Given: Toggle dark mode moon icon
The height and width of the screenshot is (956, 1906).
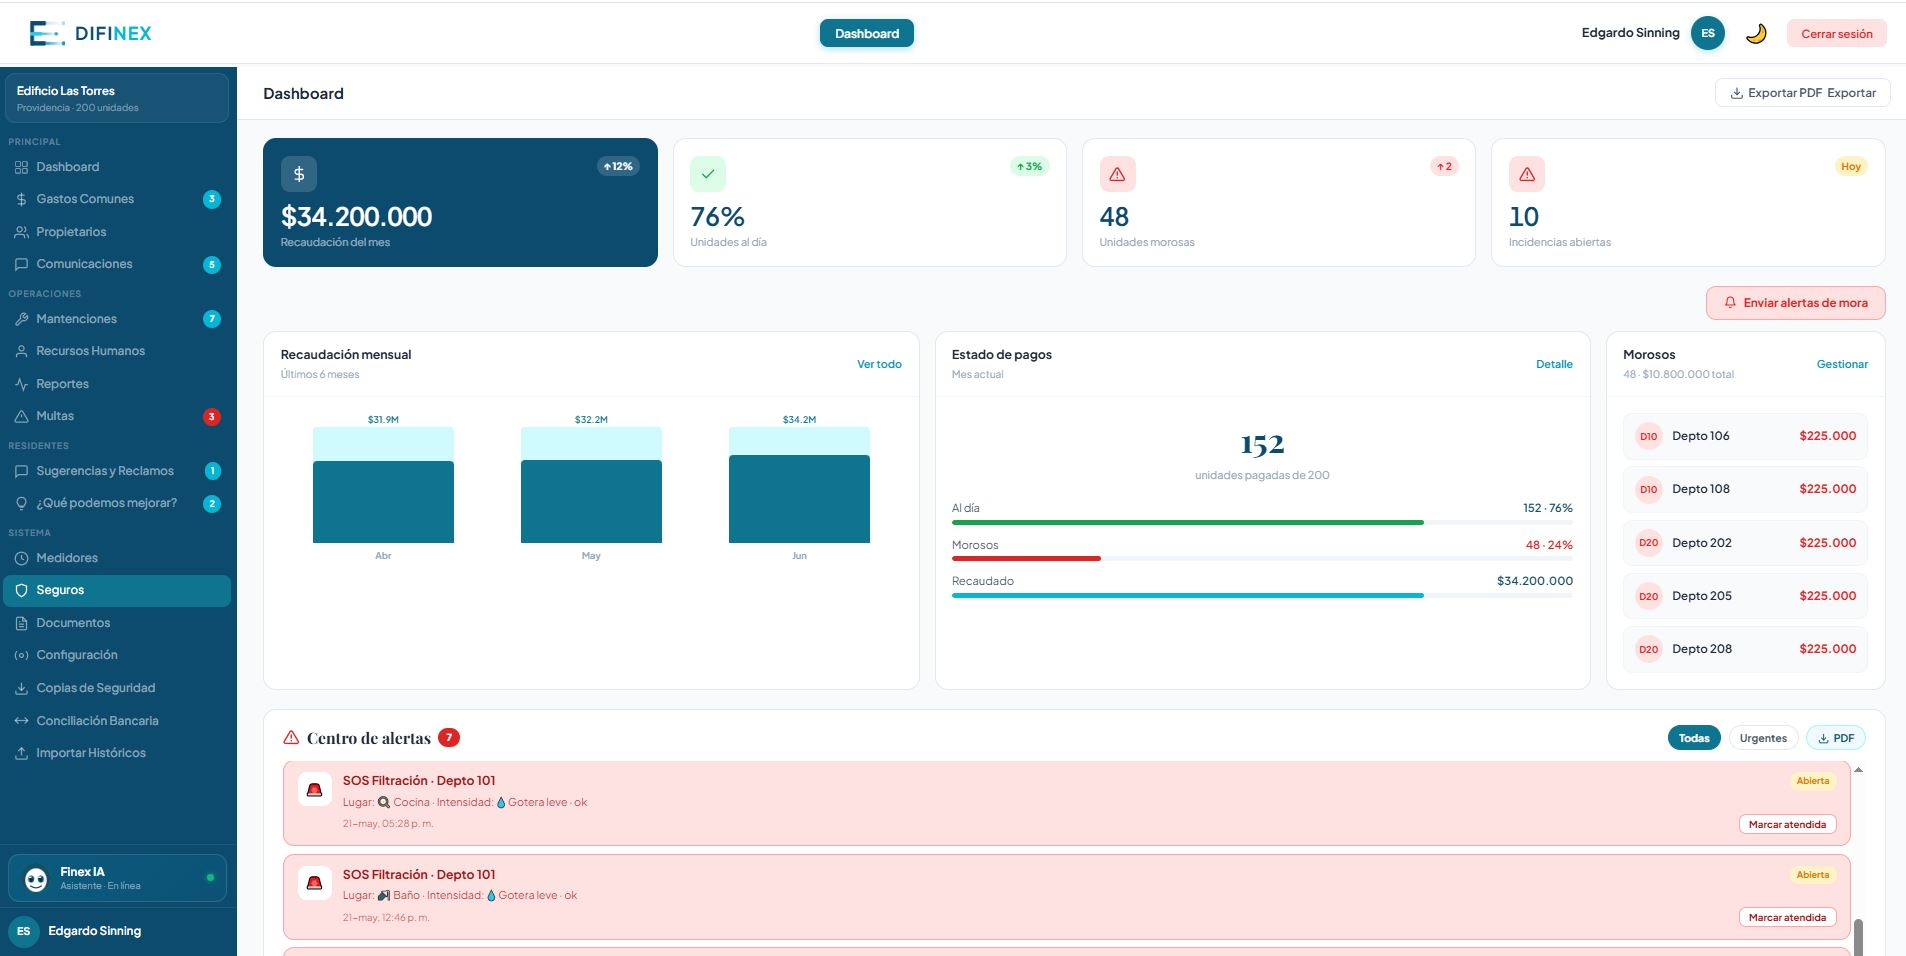Looking at the screenshot, I should coord(1756,33).
